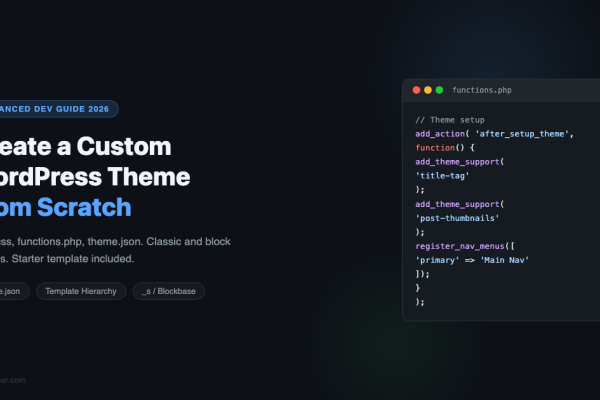Click the register_nav_menus code line
This screenshot has width=600, height=400.
[x=465, y=246]
